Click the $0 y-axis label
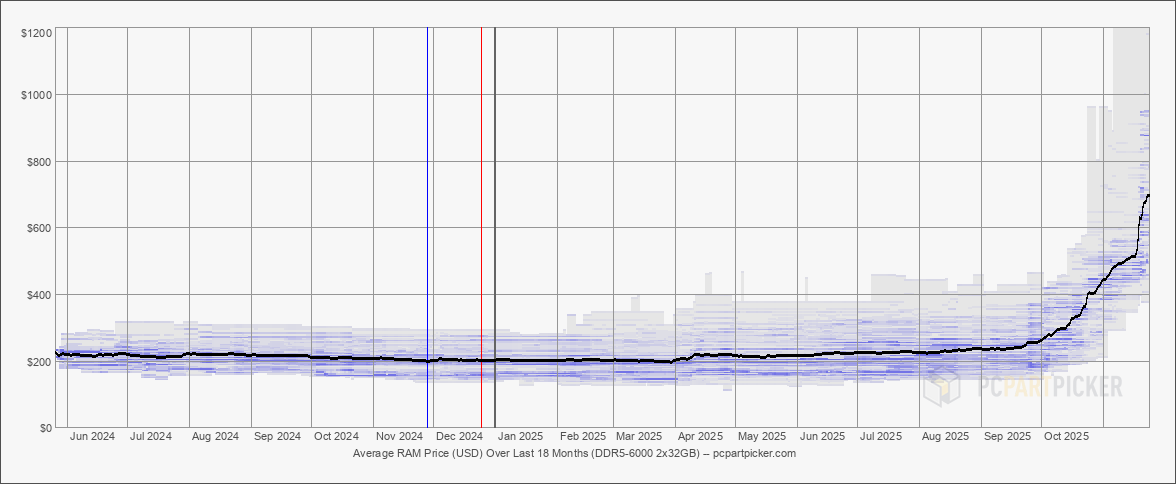 click(44, 428)
